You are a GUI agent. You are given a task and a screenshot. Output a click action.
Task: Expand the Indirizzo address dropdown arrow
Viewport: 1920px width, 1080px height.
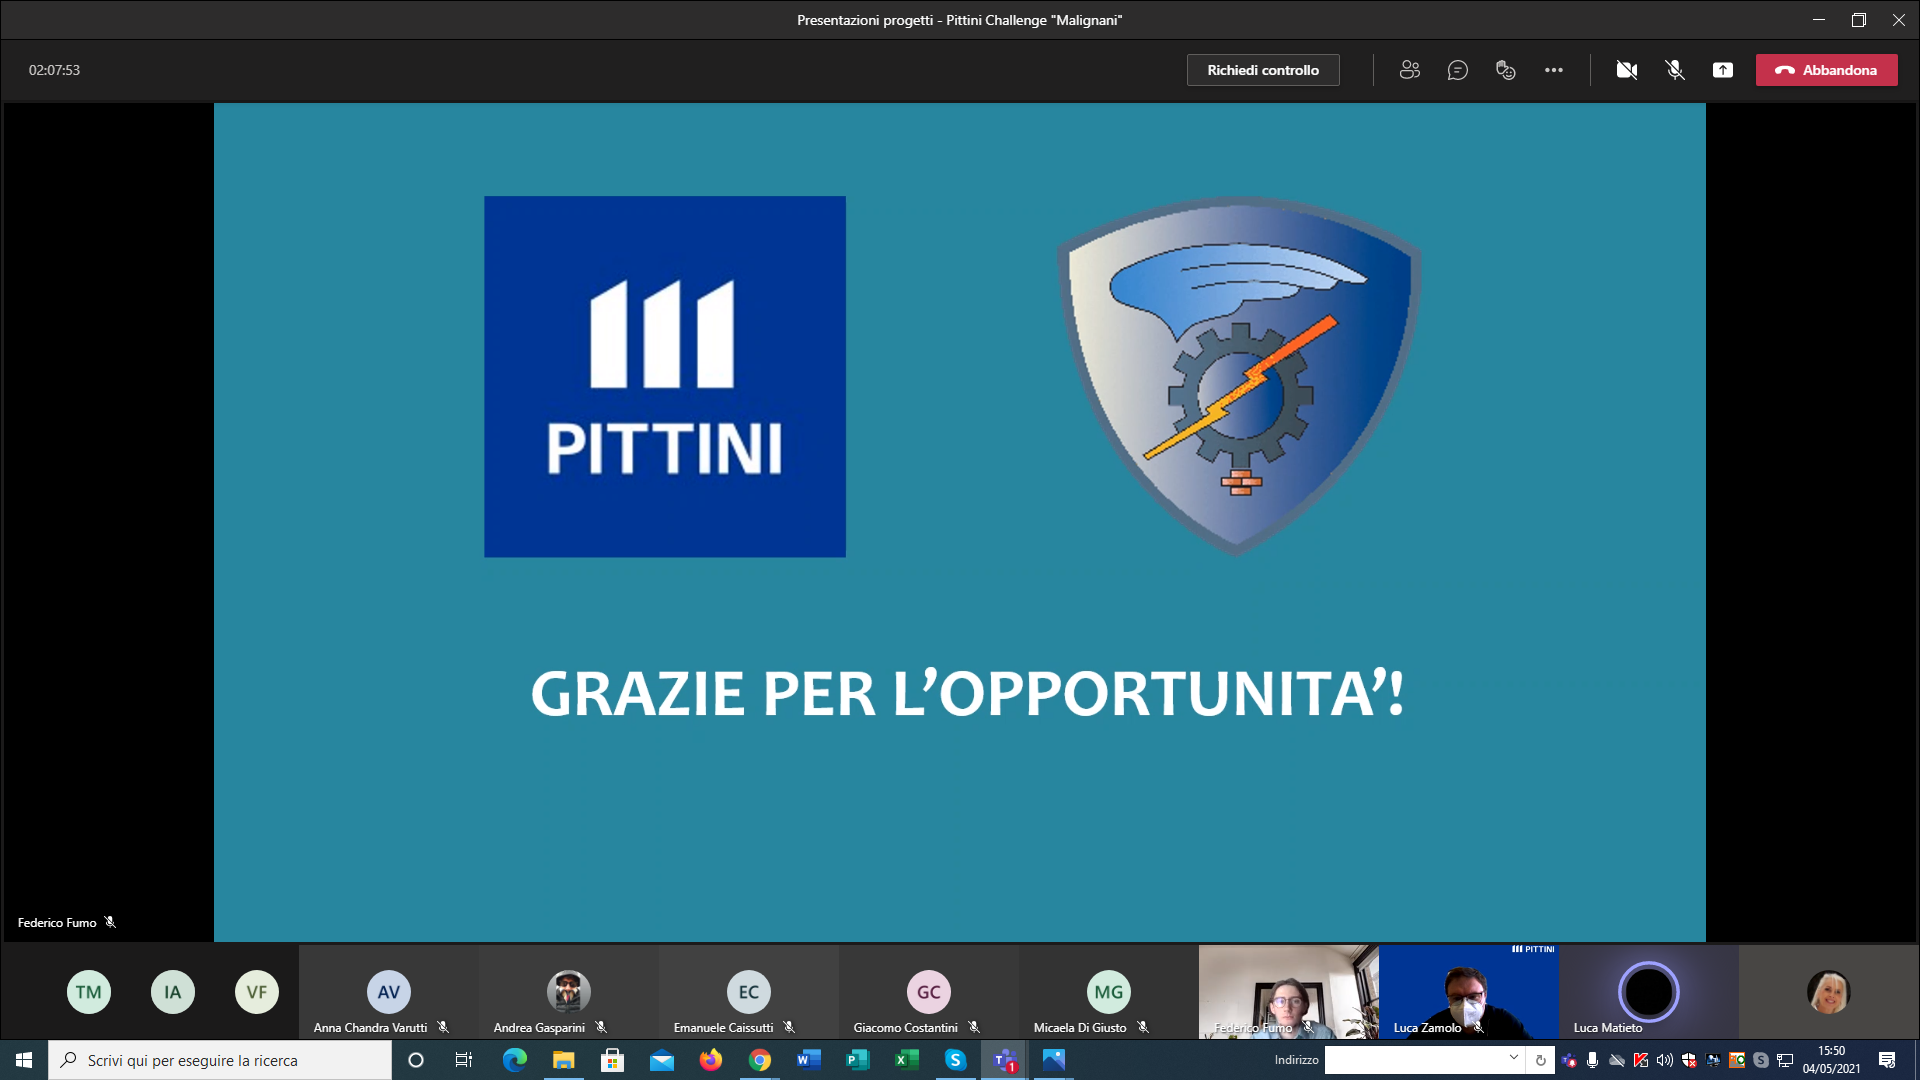click(1514, 1059)
